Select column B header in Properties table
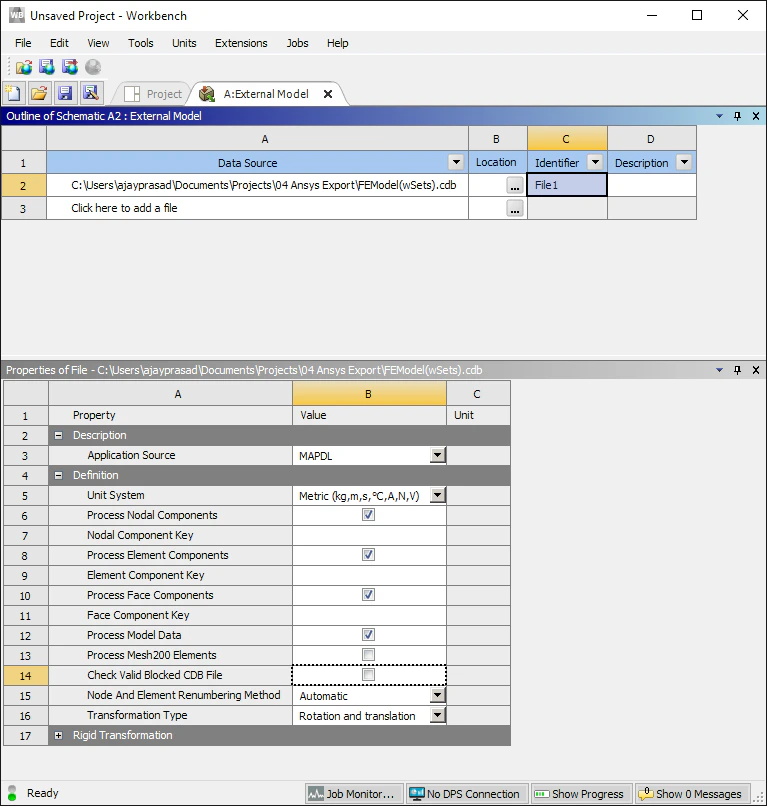The height and width of the screenshot is (806, 767). coord(369,394)
